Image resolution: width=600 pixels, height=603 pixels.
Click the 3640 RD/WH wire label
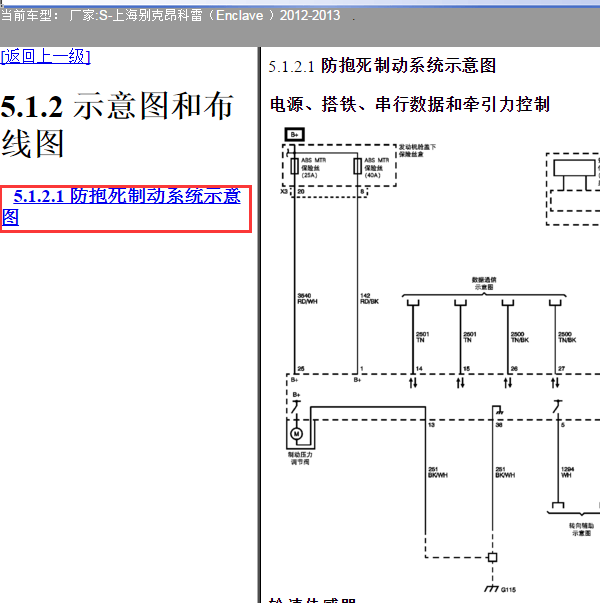tap(307, 299)
